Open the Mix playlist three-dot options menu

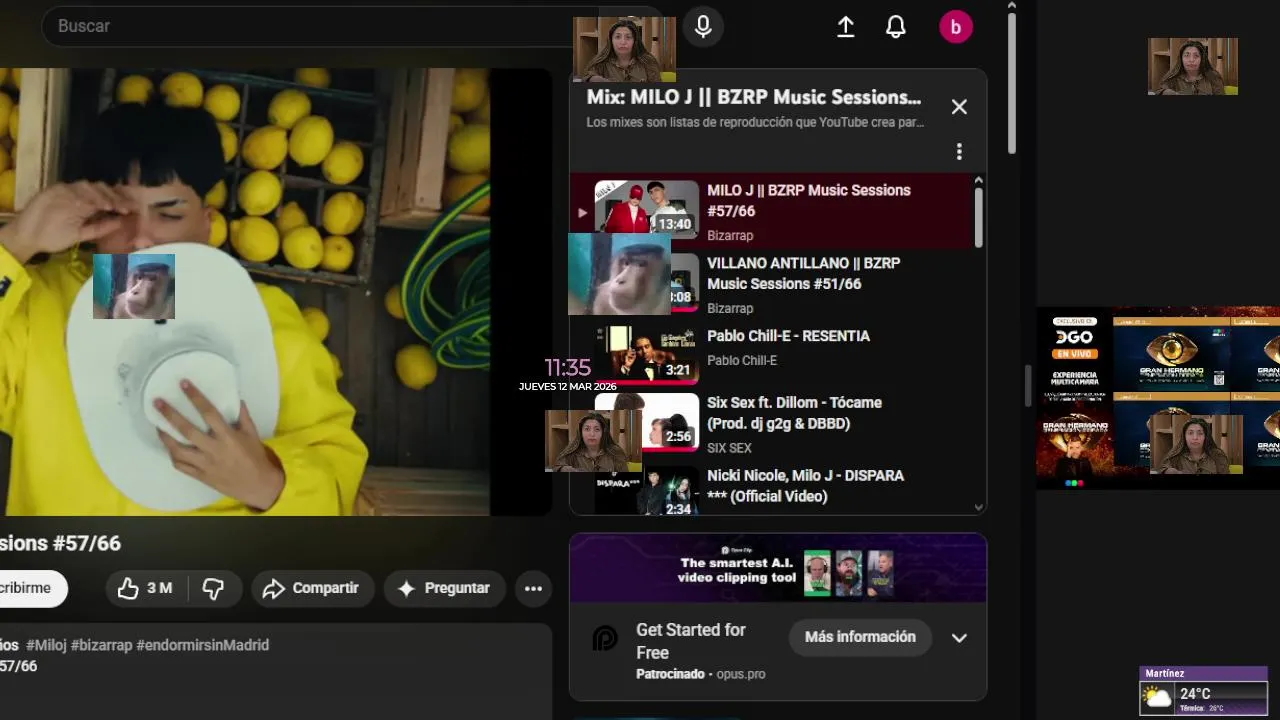(959, 151)
